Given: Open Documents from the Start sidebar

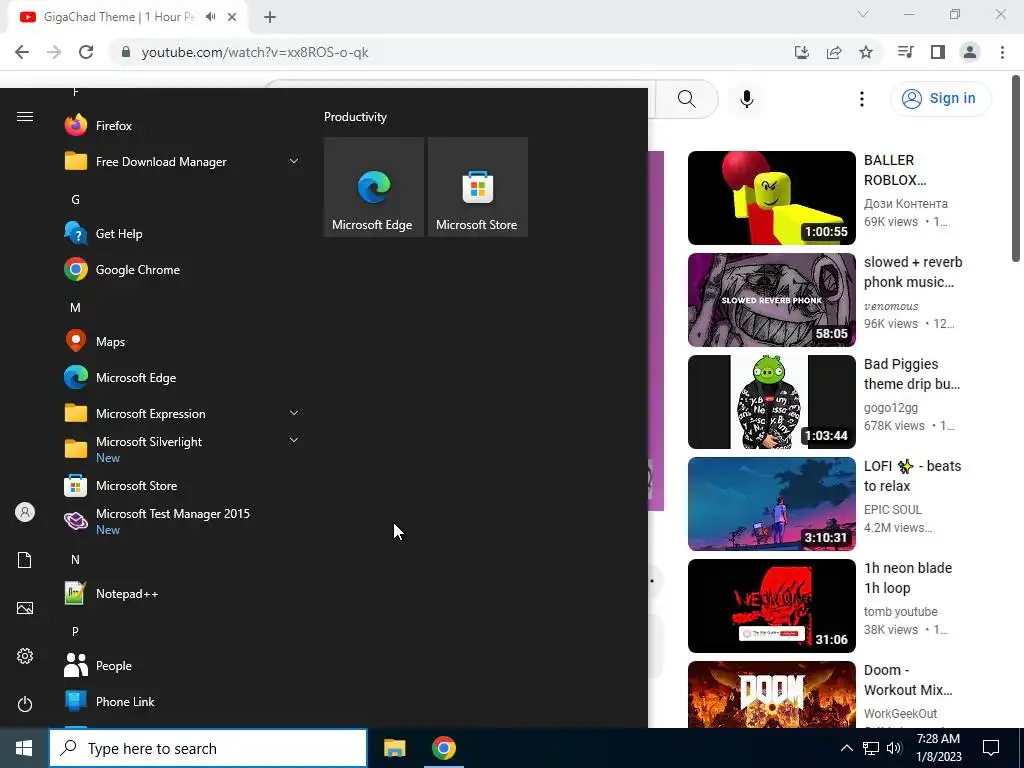Looking at the screenshot, I should click(25, 560).
